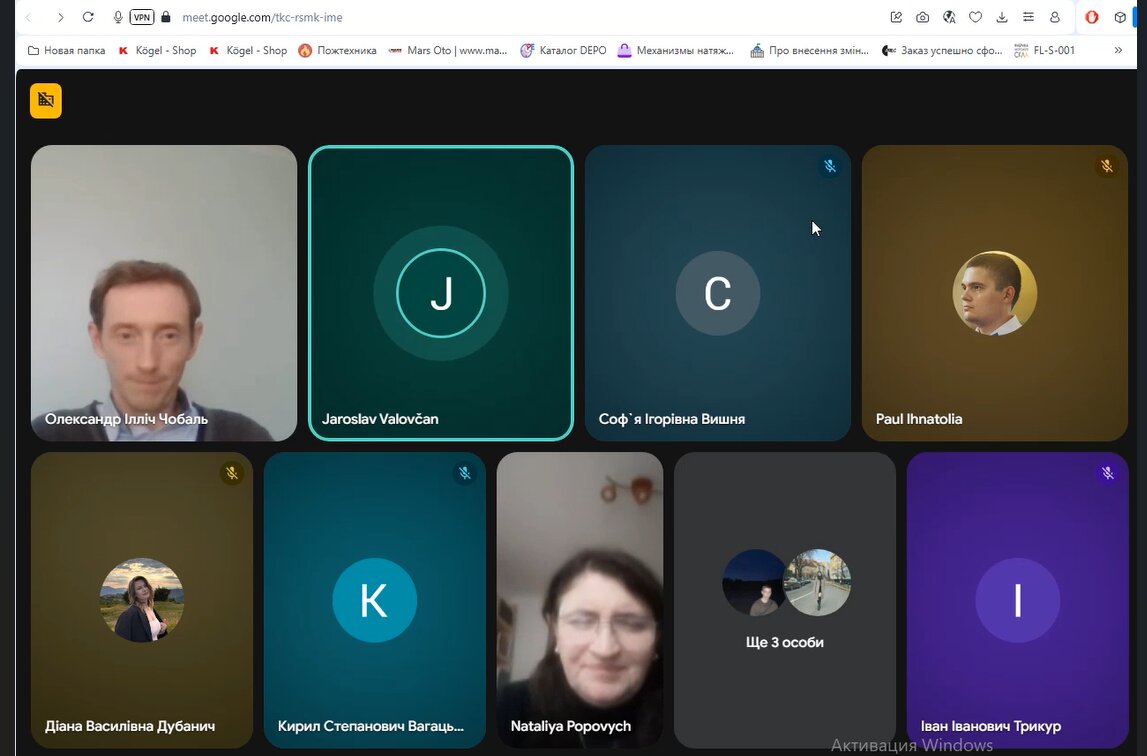Screen dimensions: 1147x756
Task: Add page to bookmarks with heart icon
Action: pyautogui.click(x=975, y=17)
